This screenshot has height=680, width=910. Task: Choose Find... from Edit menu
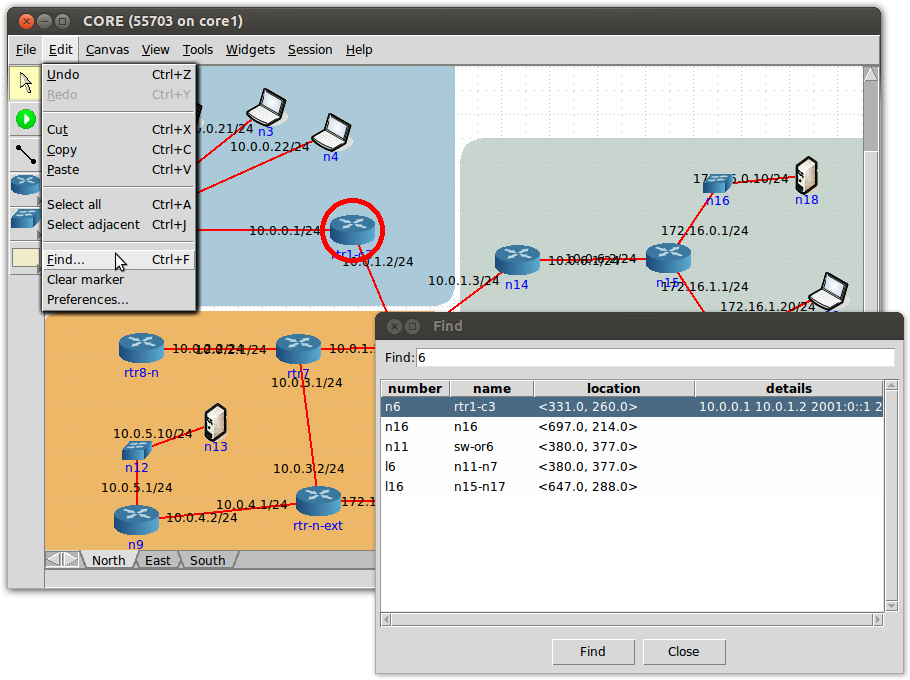click(x=119, y=259)
